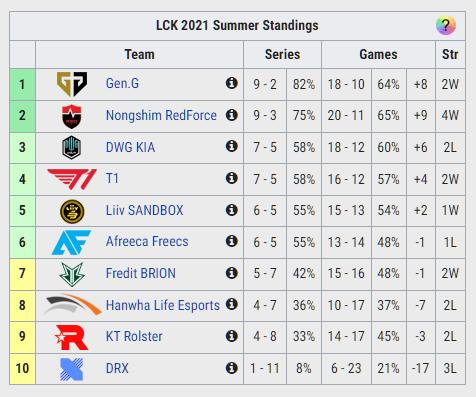
Task: Follow the KT Rolster link
Action: [x=134, y=336]
